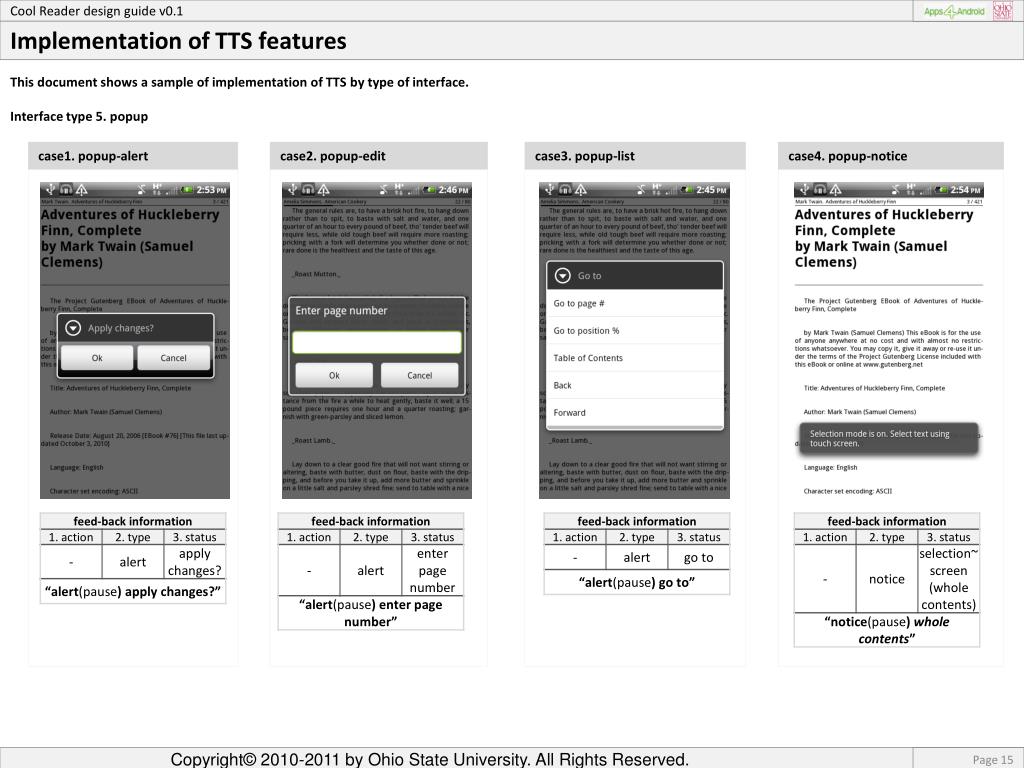Click Huckleberry Finn book title in case4 screenshot

(884, 238)
